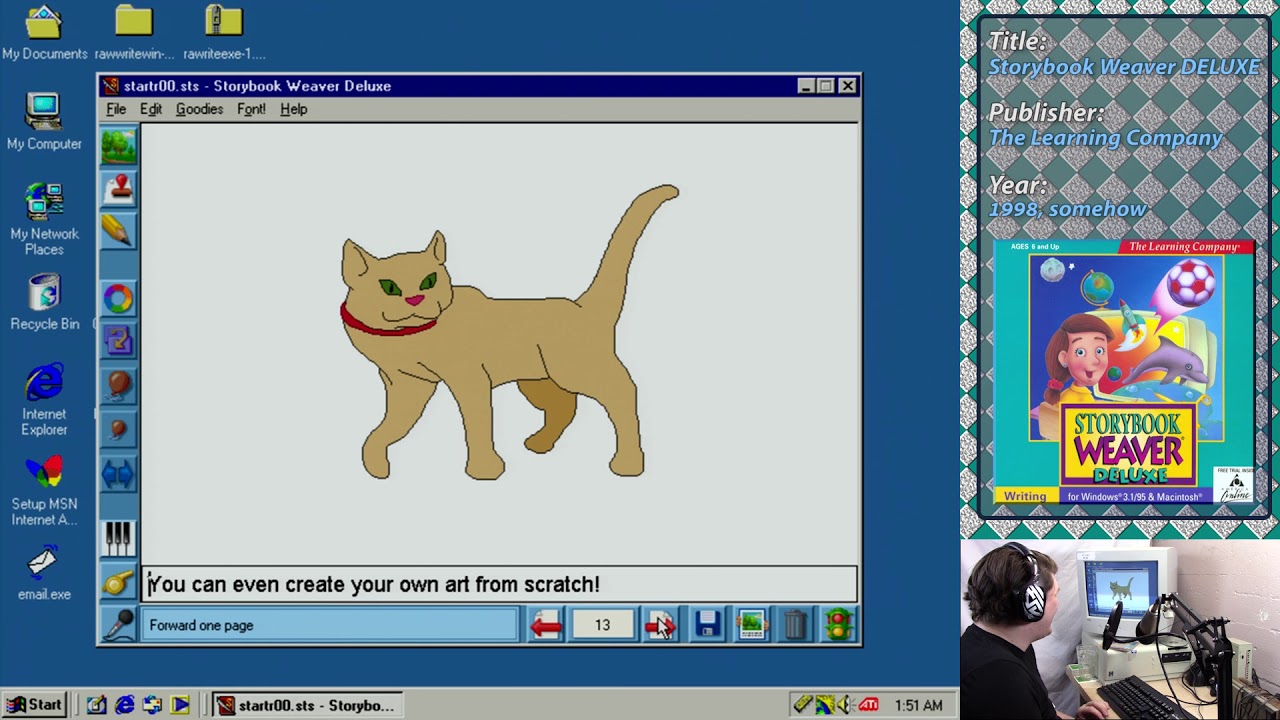Open Media Player from Quick Launch
The width and height of the screenshot is (1280, 720).
180,705
